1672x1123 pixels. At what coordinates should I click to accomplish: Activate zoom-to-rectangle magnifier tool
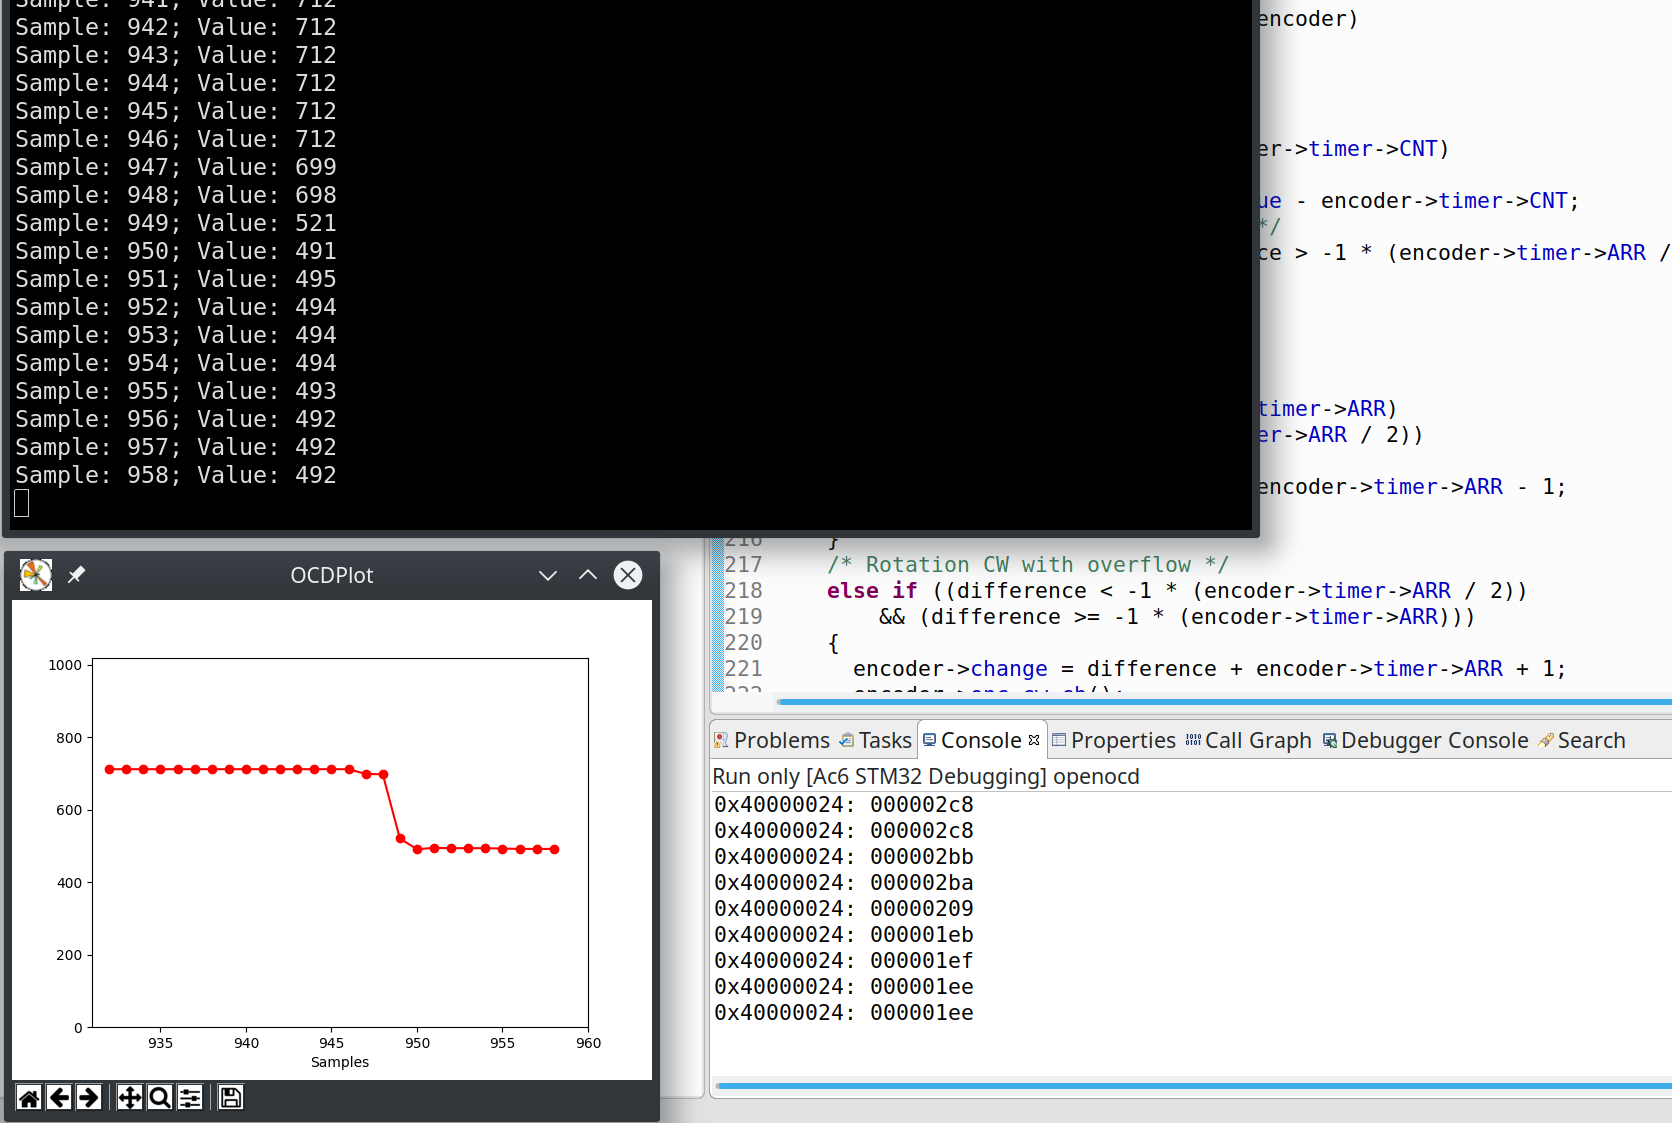(159, 1098)
